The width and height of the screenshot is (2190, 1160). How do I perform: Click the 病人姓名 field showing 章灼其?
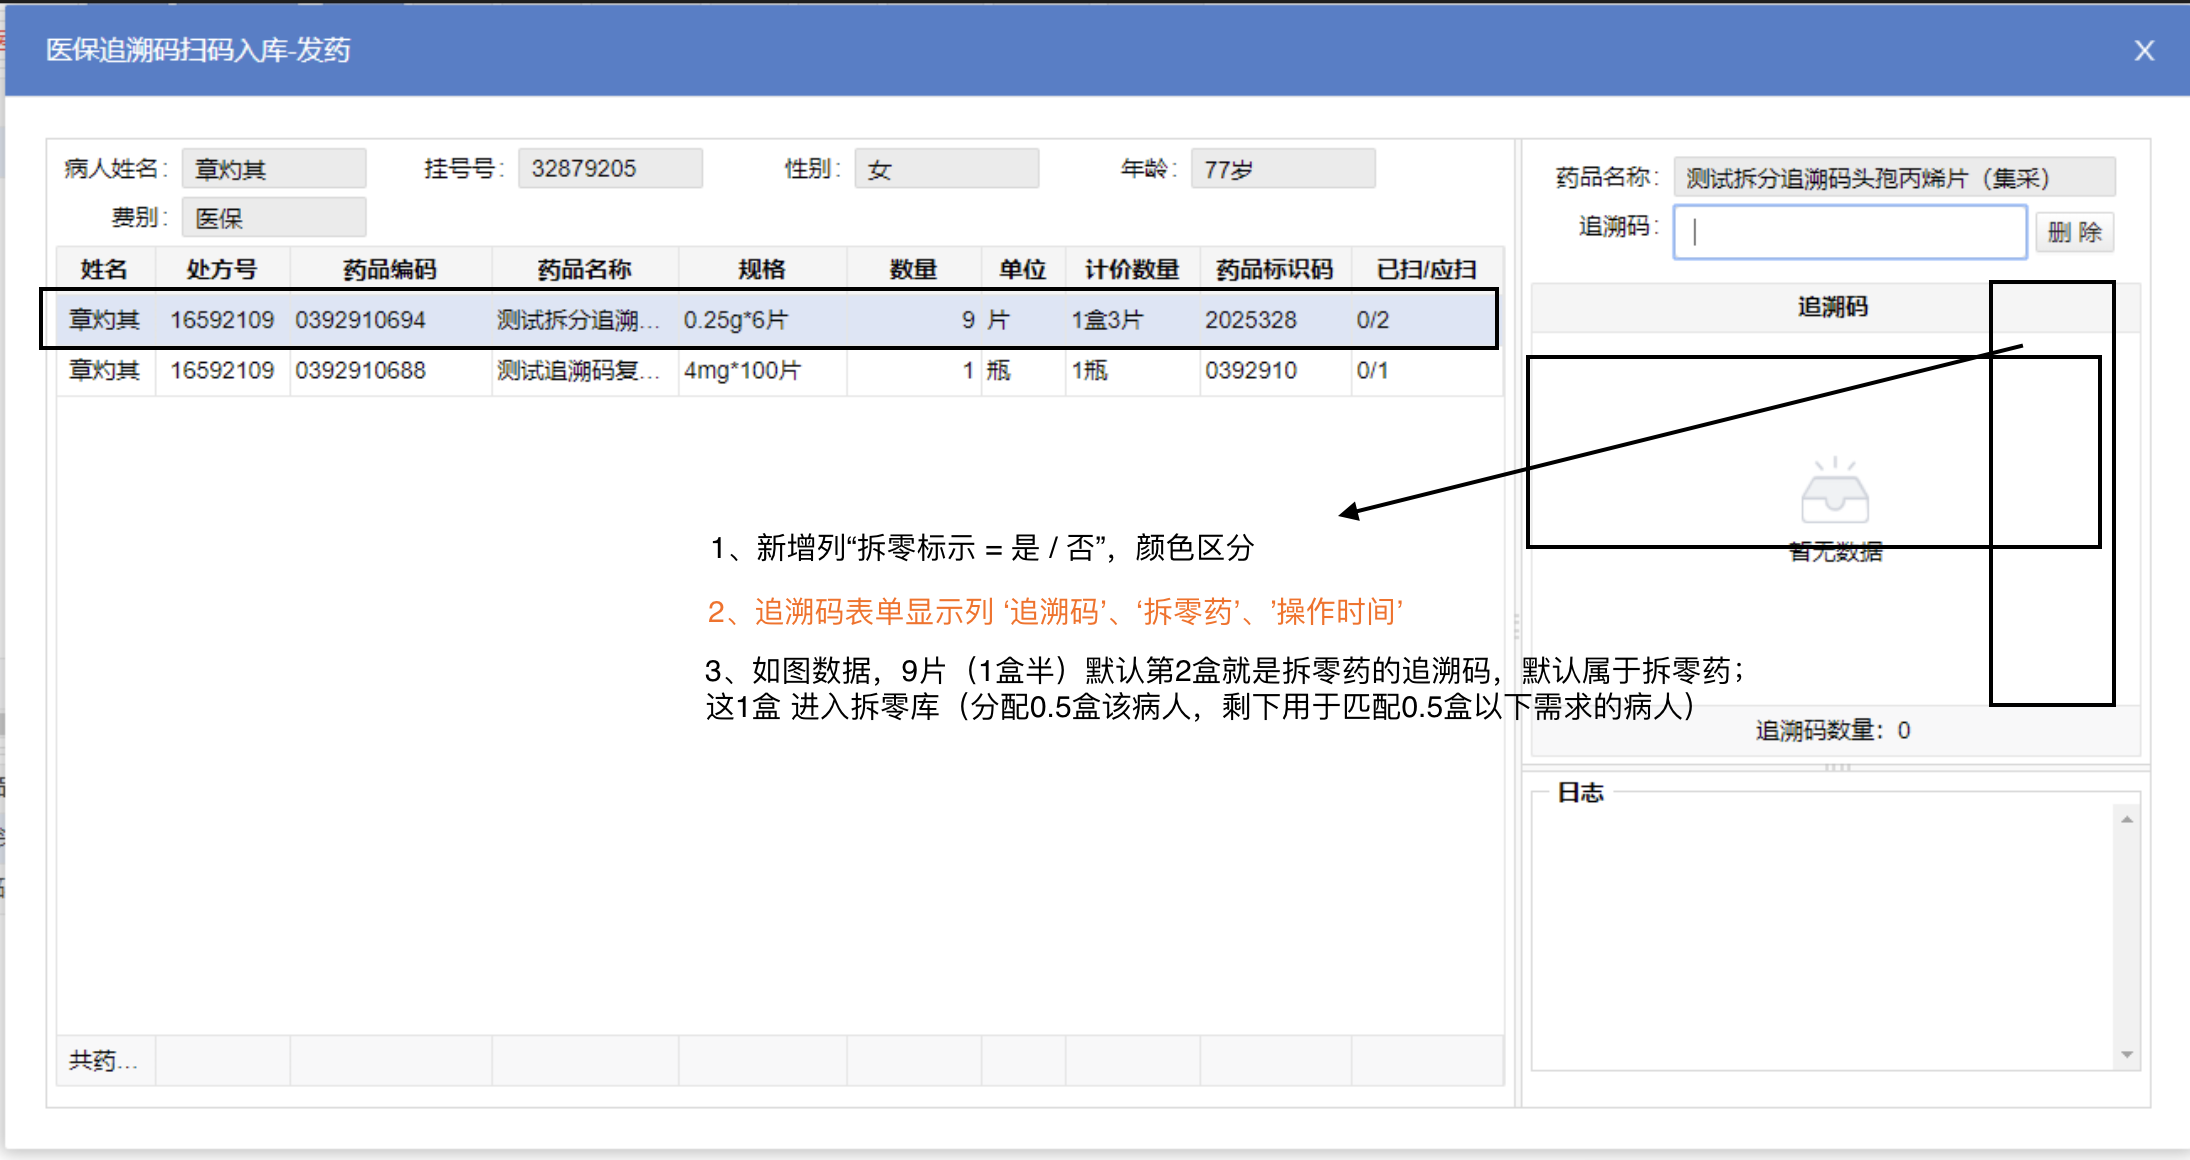click(x=273, y=169)
